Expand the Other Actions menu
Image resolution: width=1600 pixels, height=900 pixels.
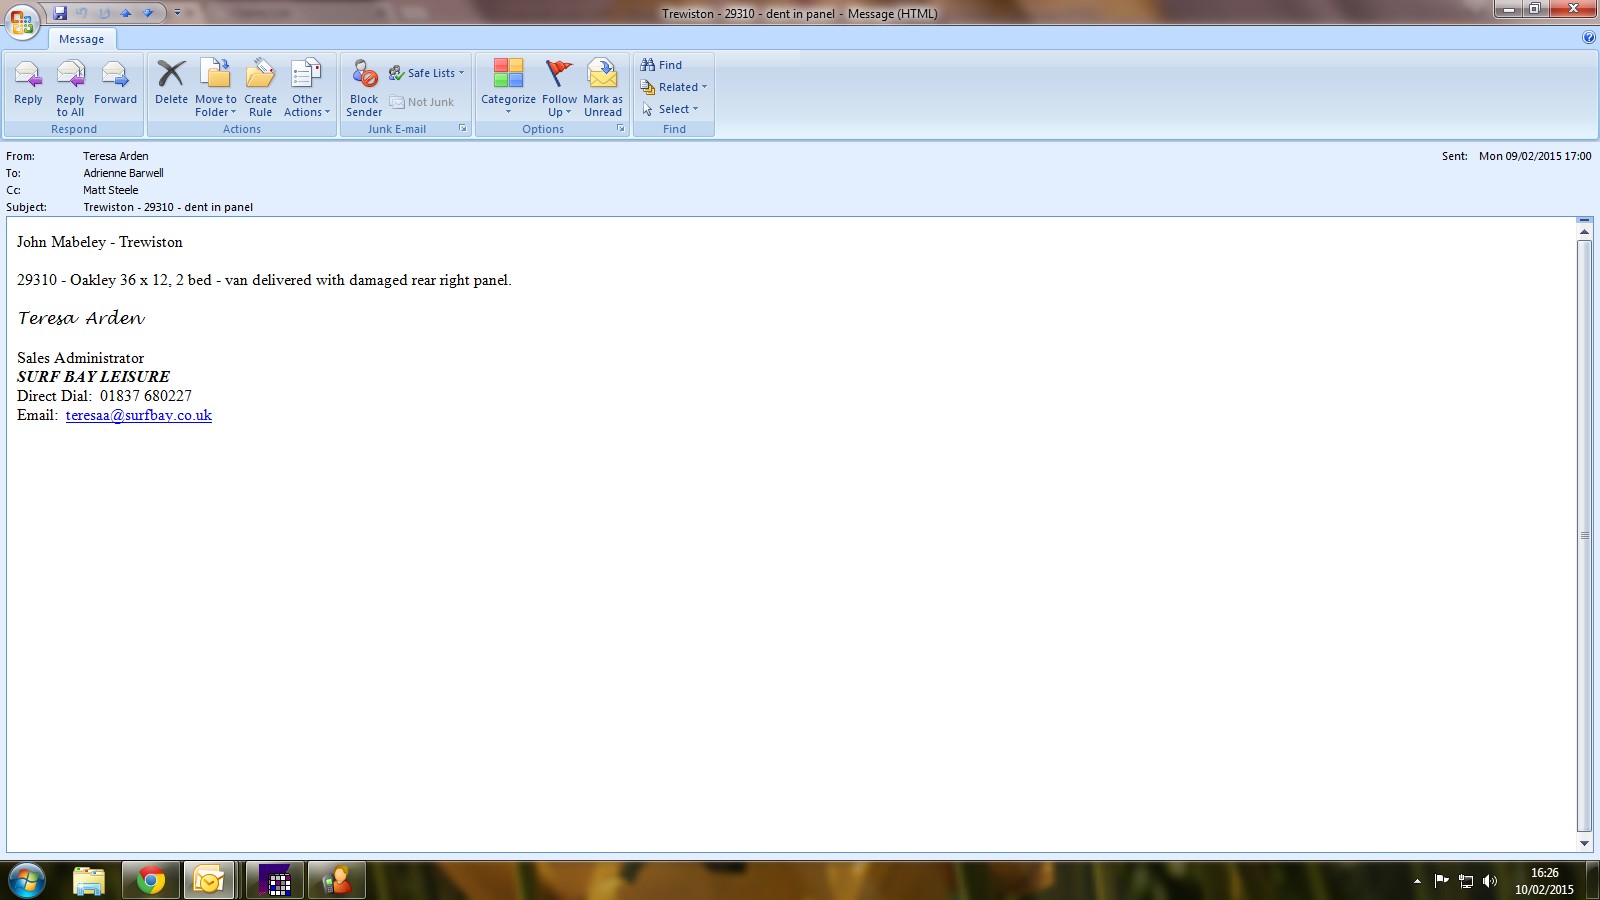(x=307, y=88)
